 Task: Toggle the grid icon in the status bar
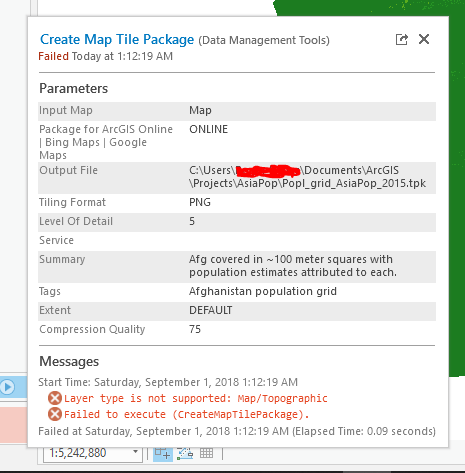point(206,453)
